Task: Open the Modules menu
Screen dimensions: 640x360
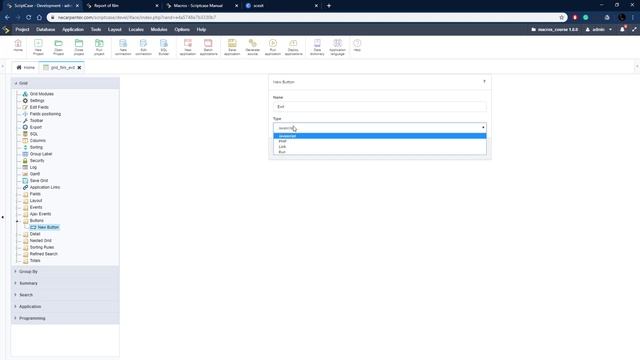Action: click(x=159, y=29)
